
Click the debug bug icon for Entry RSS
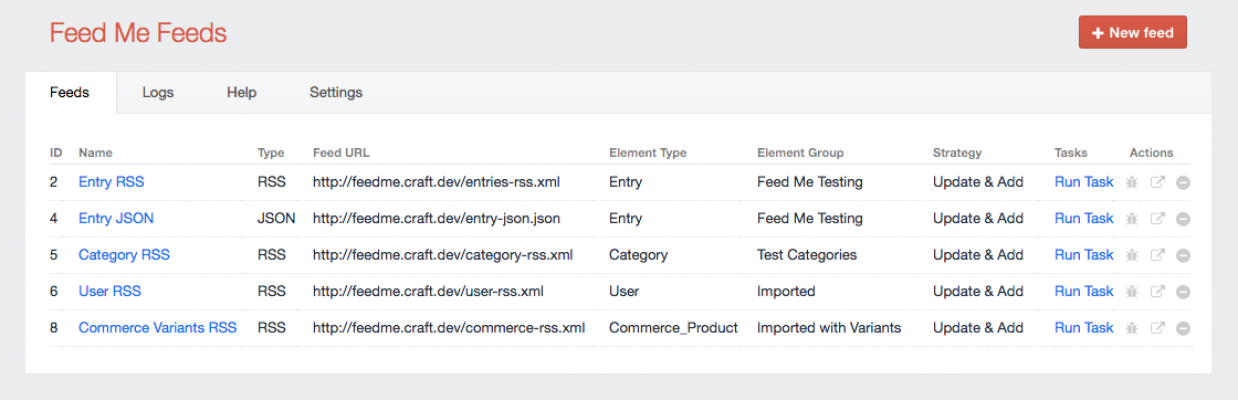pyautogui.click(x=1132, y=183)
